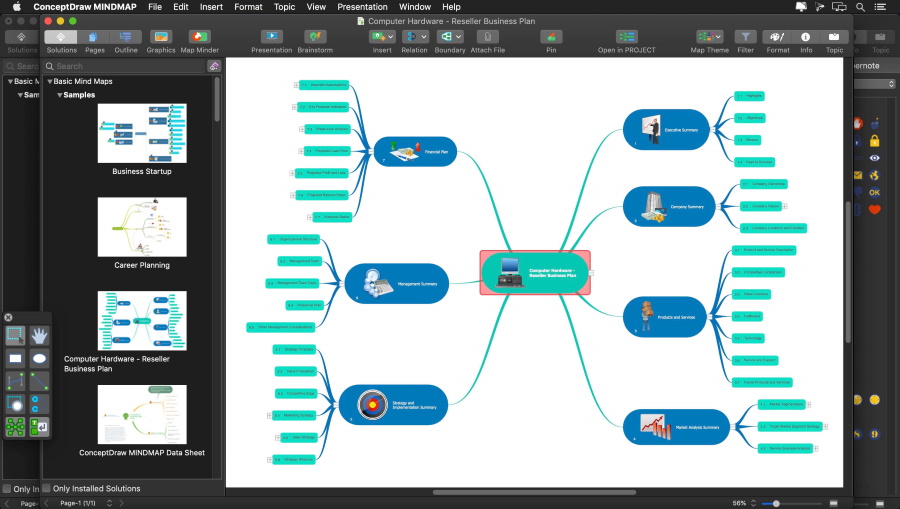Viewport: 900px width, 509px height.
Task: Click the Pin toolbar icon
Action: [x=551, y=37]
